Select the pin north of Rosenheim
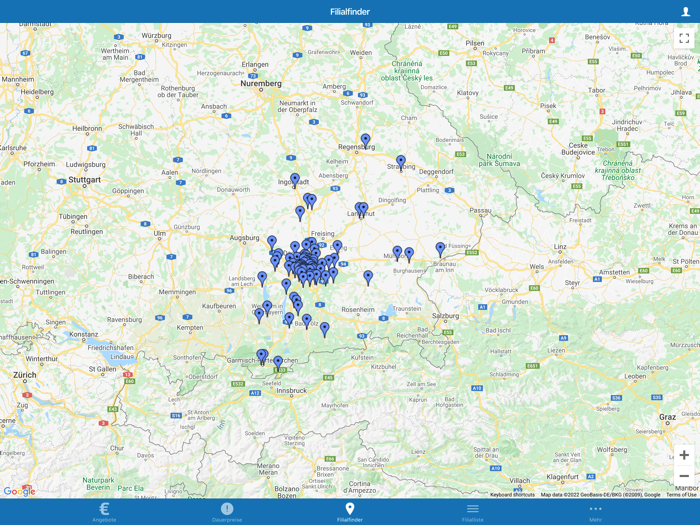The width and height of the screenshot is (700, 525). pos(368,278)
